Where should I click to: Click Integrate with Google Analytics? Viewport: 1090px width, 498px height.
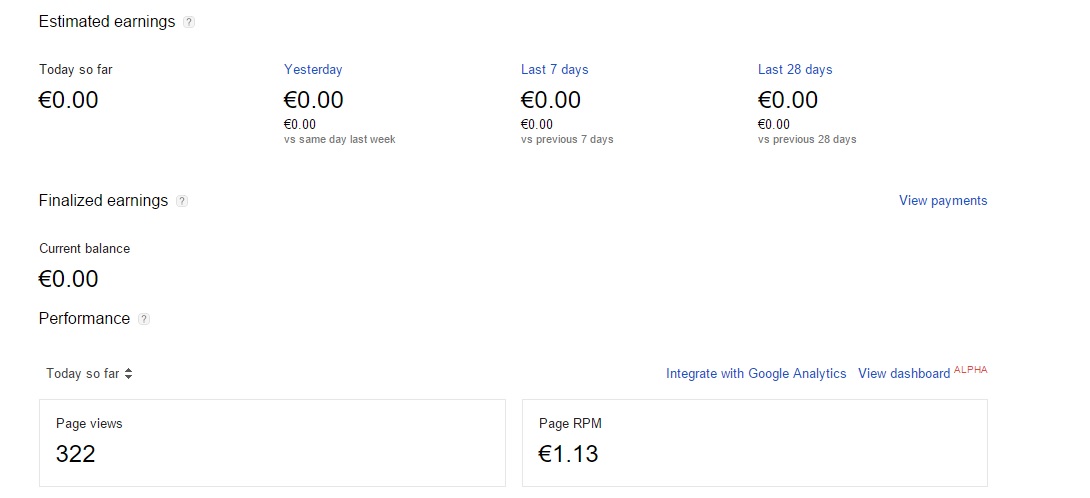(756, 374)
